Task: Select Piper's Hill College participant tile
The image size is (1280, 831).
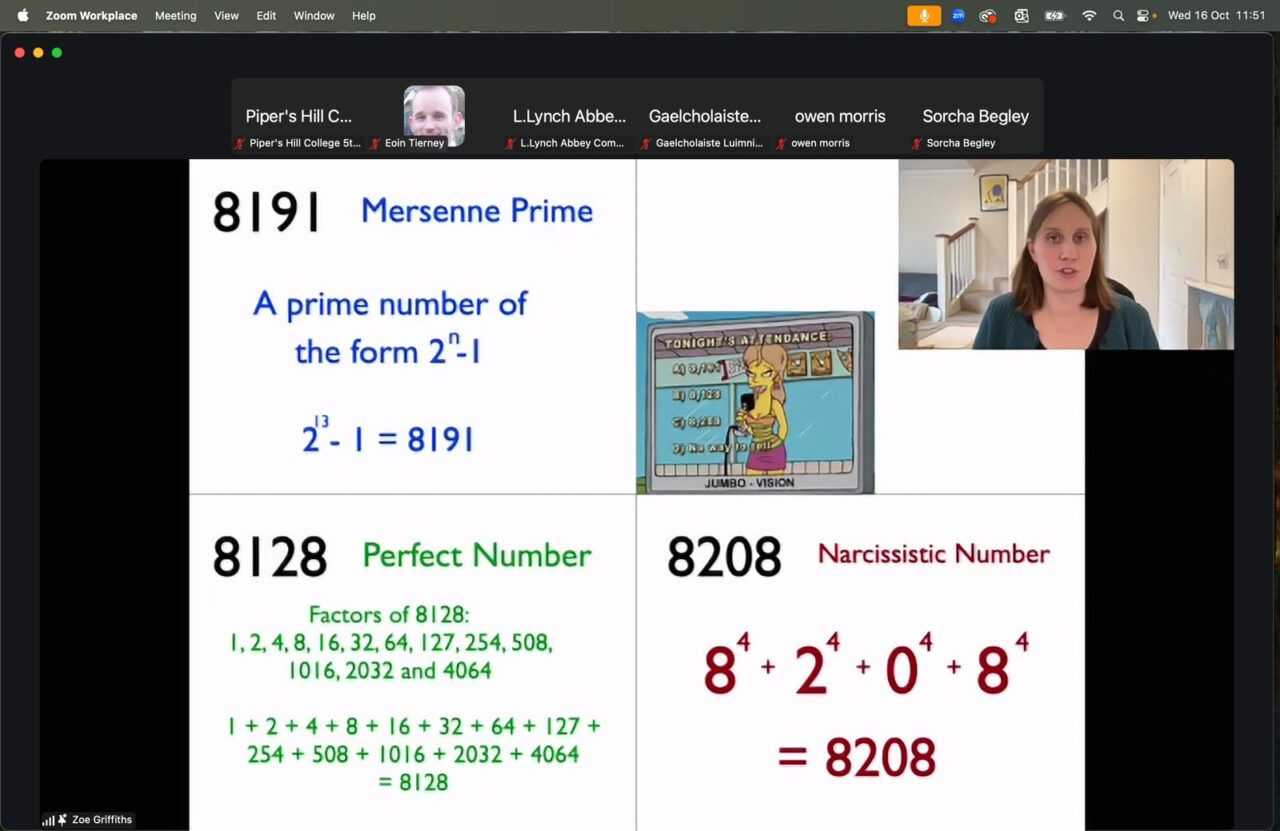Action: coord(299,116)
